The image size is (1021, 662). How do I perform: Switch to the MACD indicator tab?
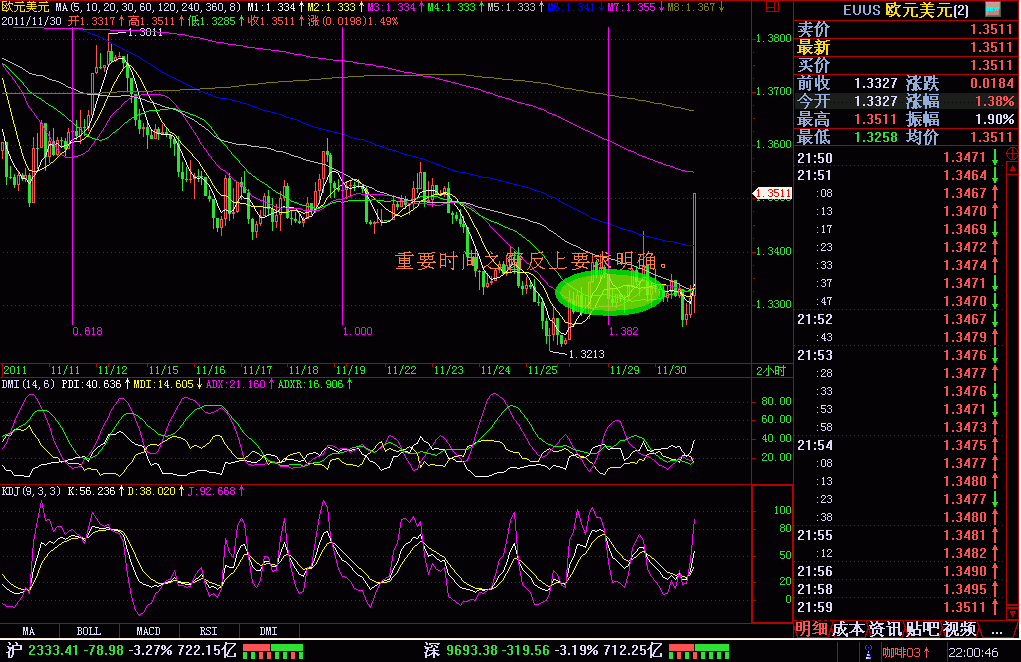[x=148, y=631]
